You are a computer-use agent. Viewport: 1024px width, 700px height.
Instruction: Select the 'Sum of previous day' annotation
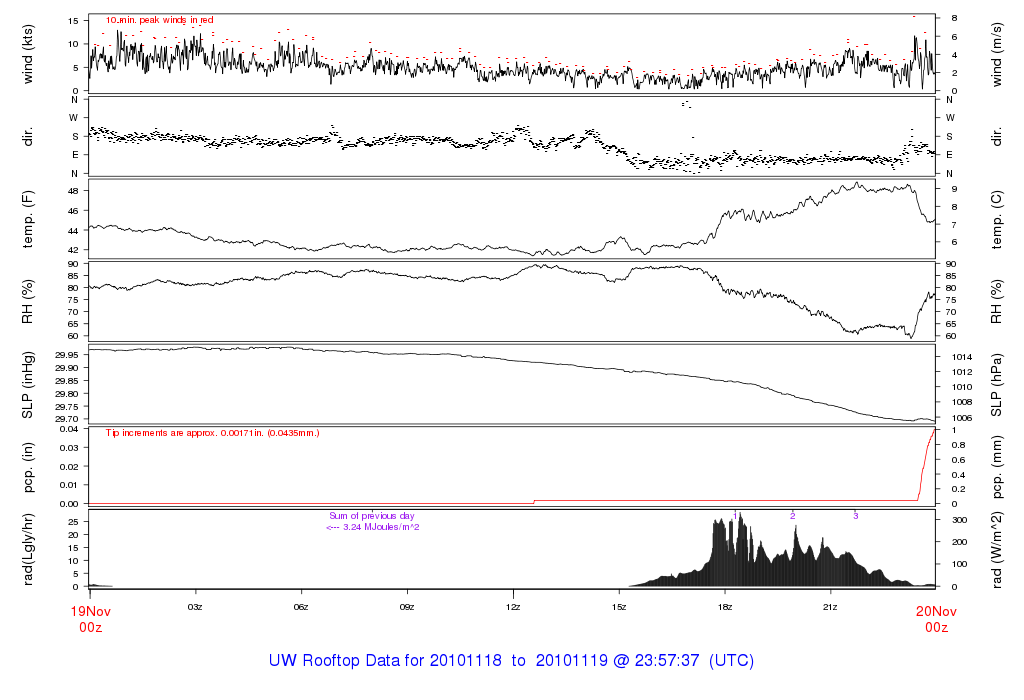tap(372, 516)
